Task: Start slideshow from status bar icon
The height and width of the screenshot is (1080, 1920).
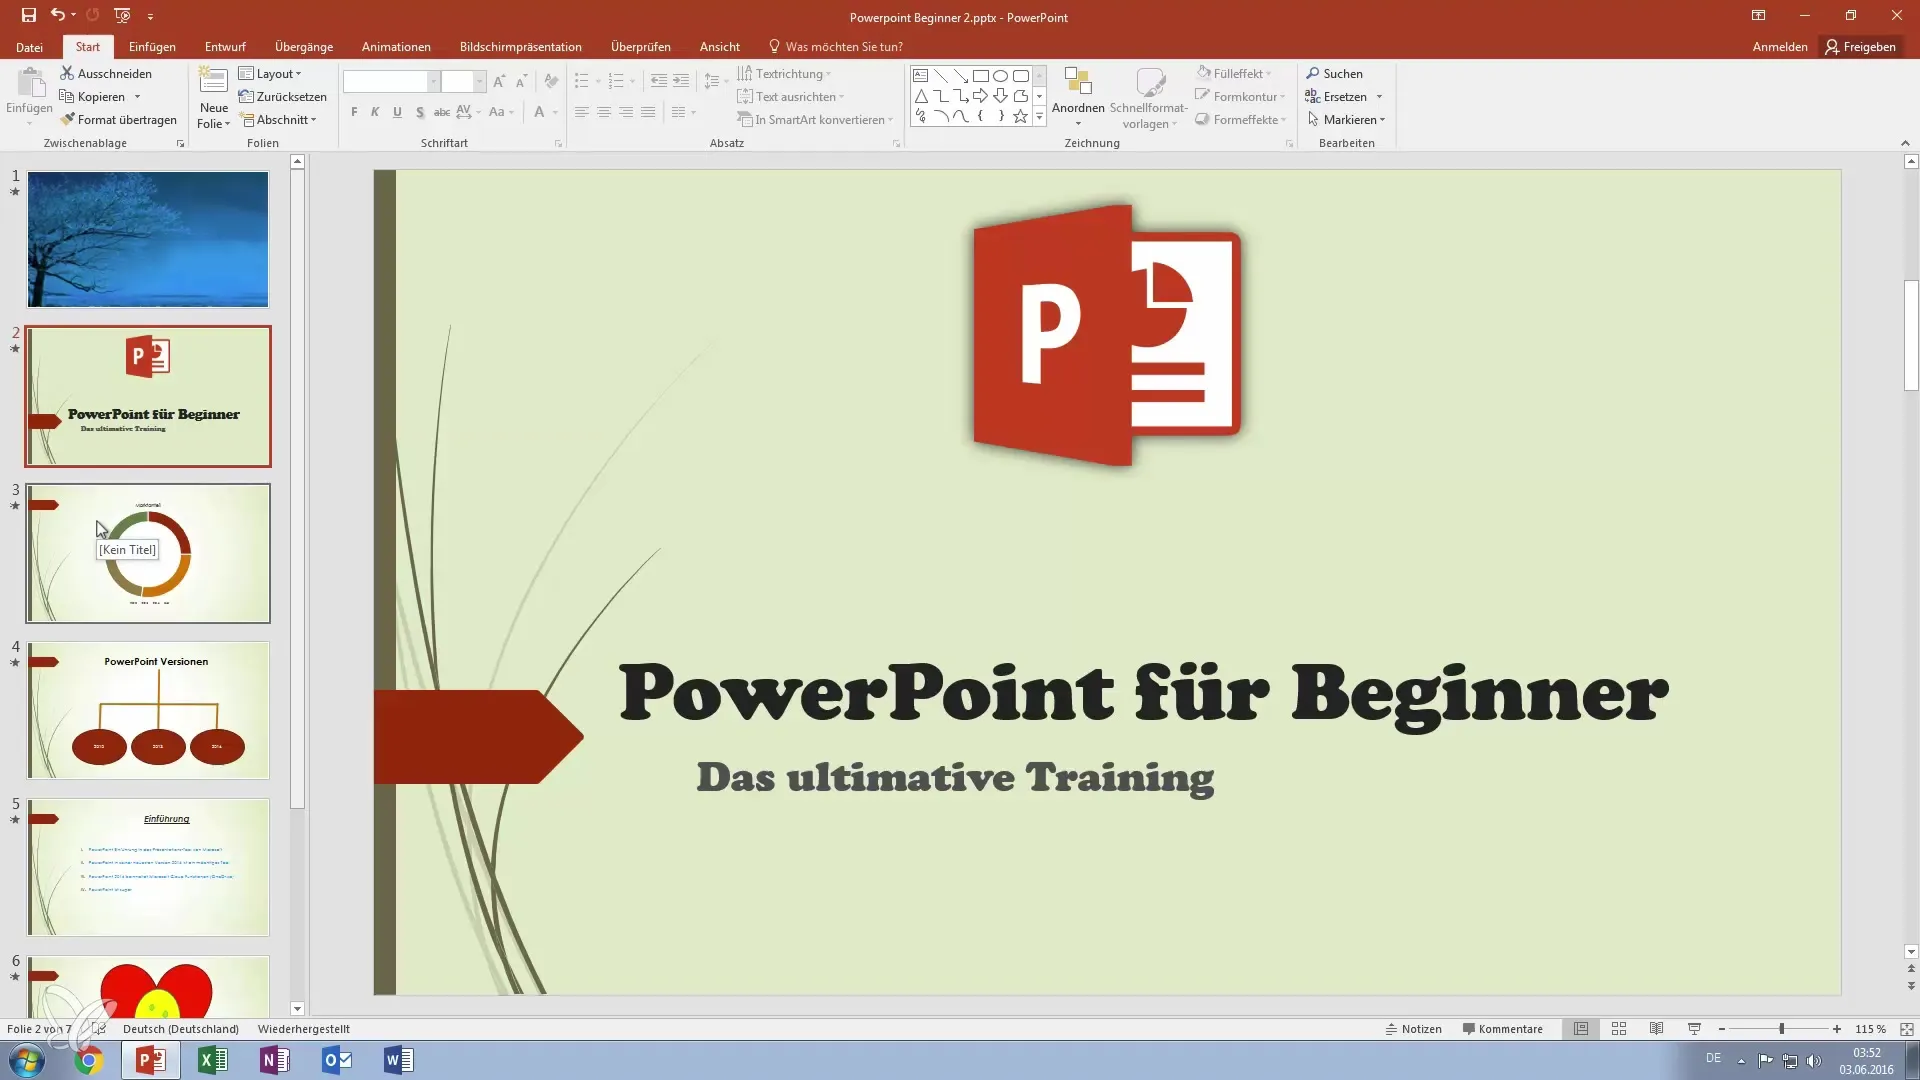Action: click(x=1694, y=1029)
